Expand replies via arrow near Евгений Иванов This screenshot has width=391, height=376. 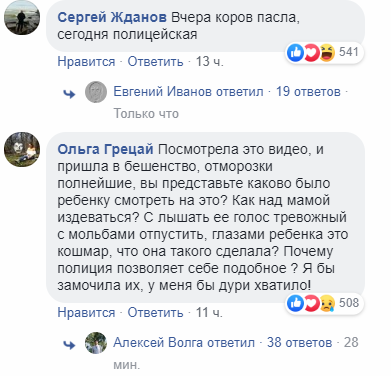pyautogui.click(x=69, y=94)
